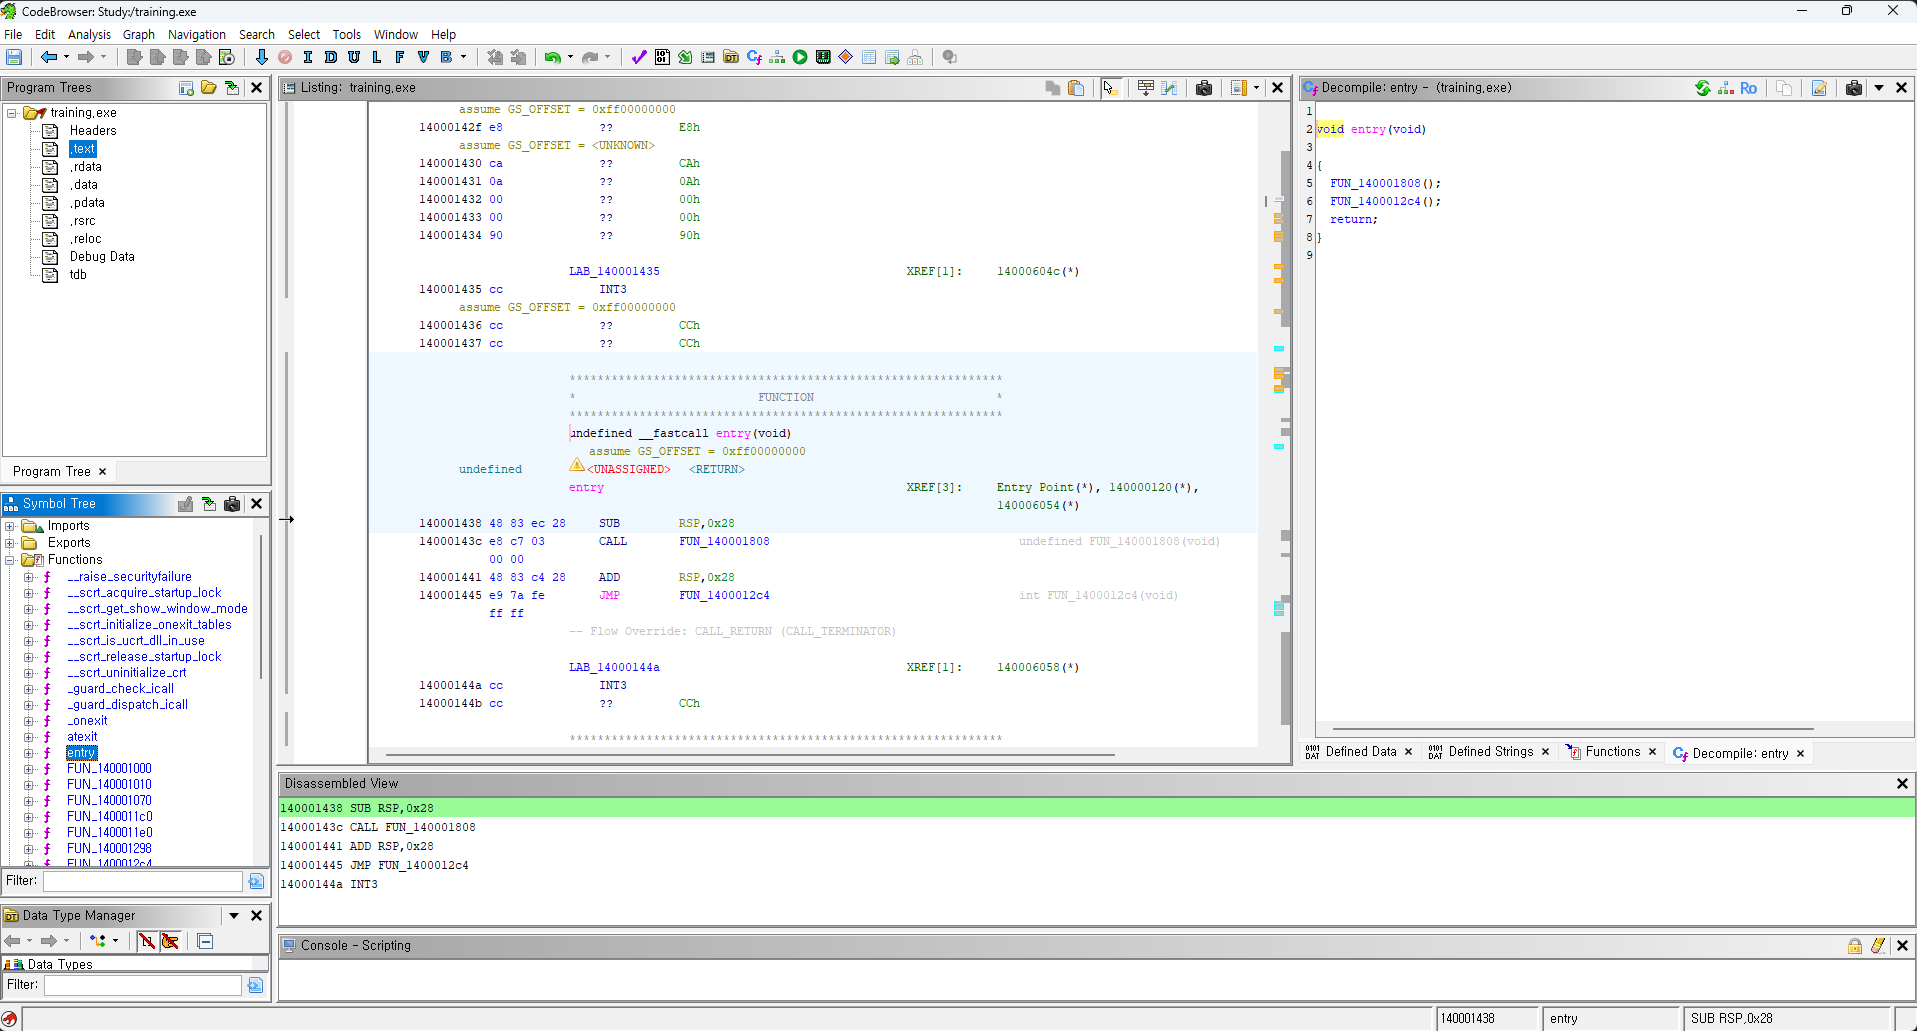
Task: Click FUN_140001808 call in decompiler
Action: click(x=1374, y=183)
